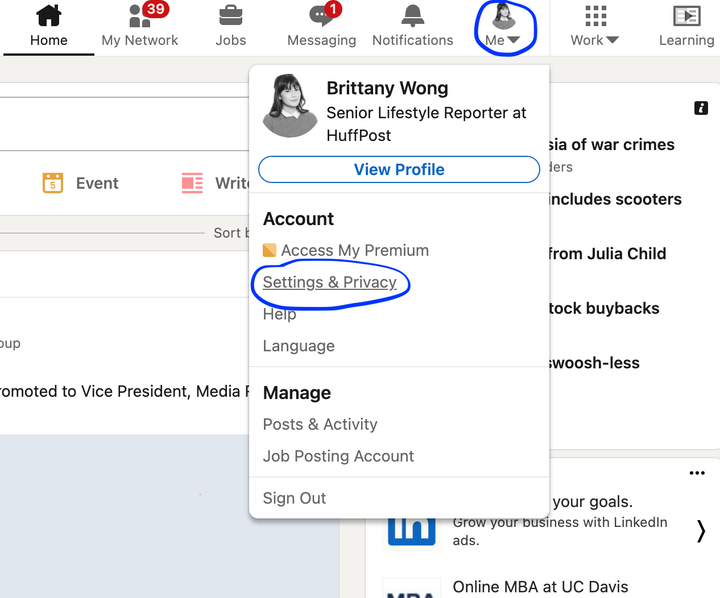The image size is (720, 598).
Task: Click the Write article icon
Action: pos(192,183)
